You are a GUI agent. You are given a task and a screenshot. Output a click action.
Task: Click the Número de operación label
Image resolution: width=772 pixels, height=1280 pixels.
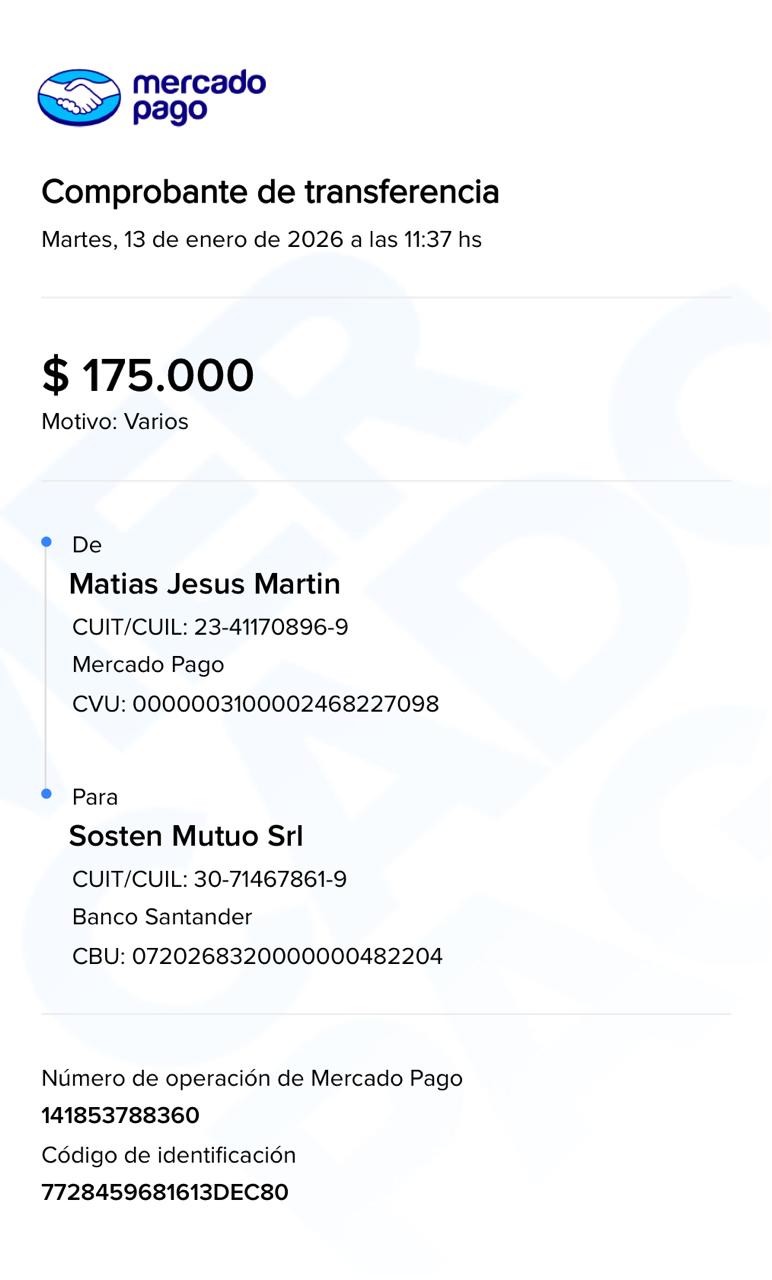[252, 1078]
